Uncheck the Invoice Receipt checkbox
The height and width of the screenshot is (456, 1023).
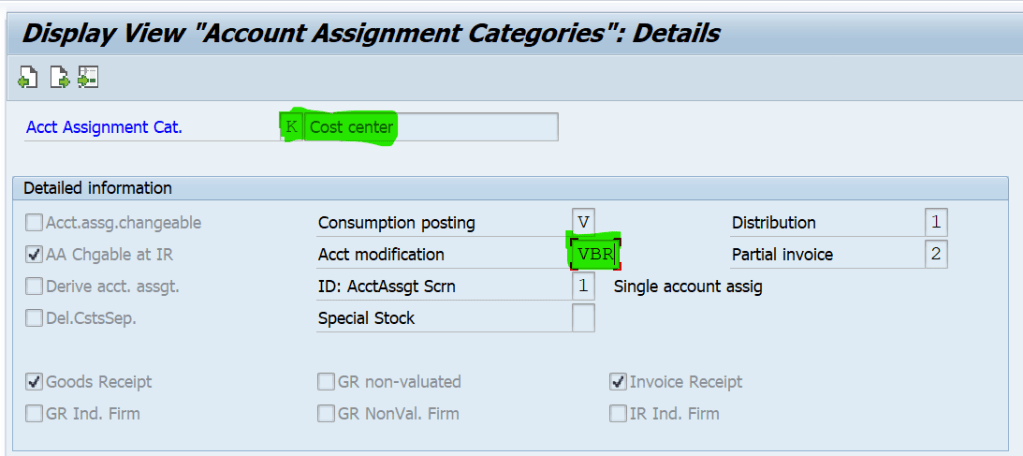pos(618,382)
